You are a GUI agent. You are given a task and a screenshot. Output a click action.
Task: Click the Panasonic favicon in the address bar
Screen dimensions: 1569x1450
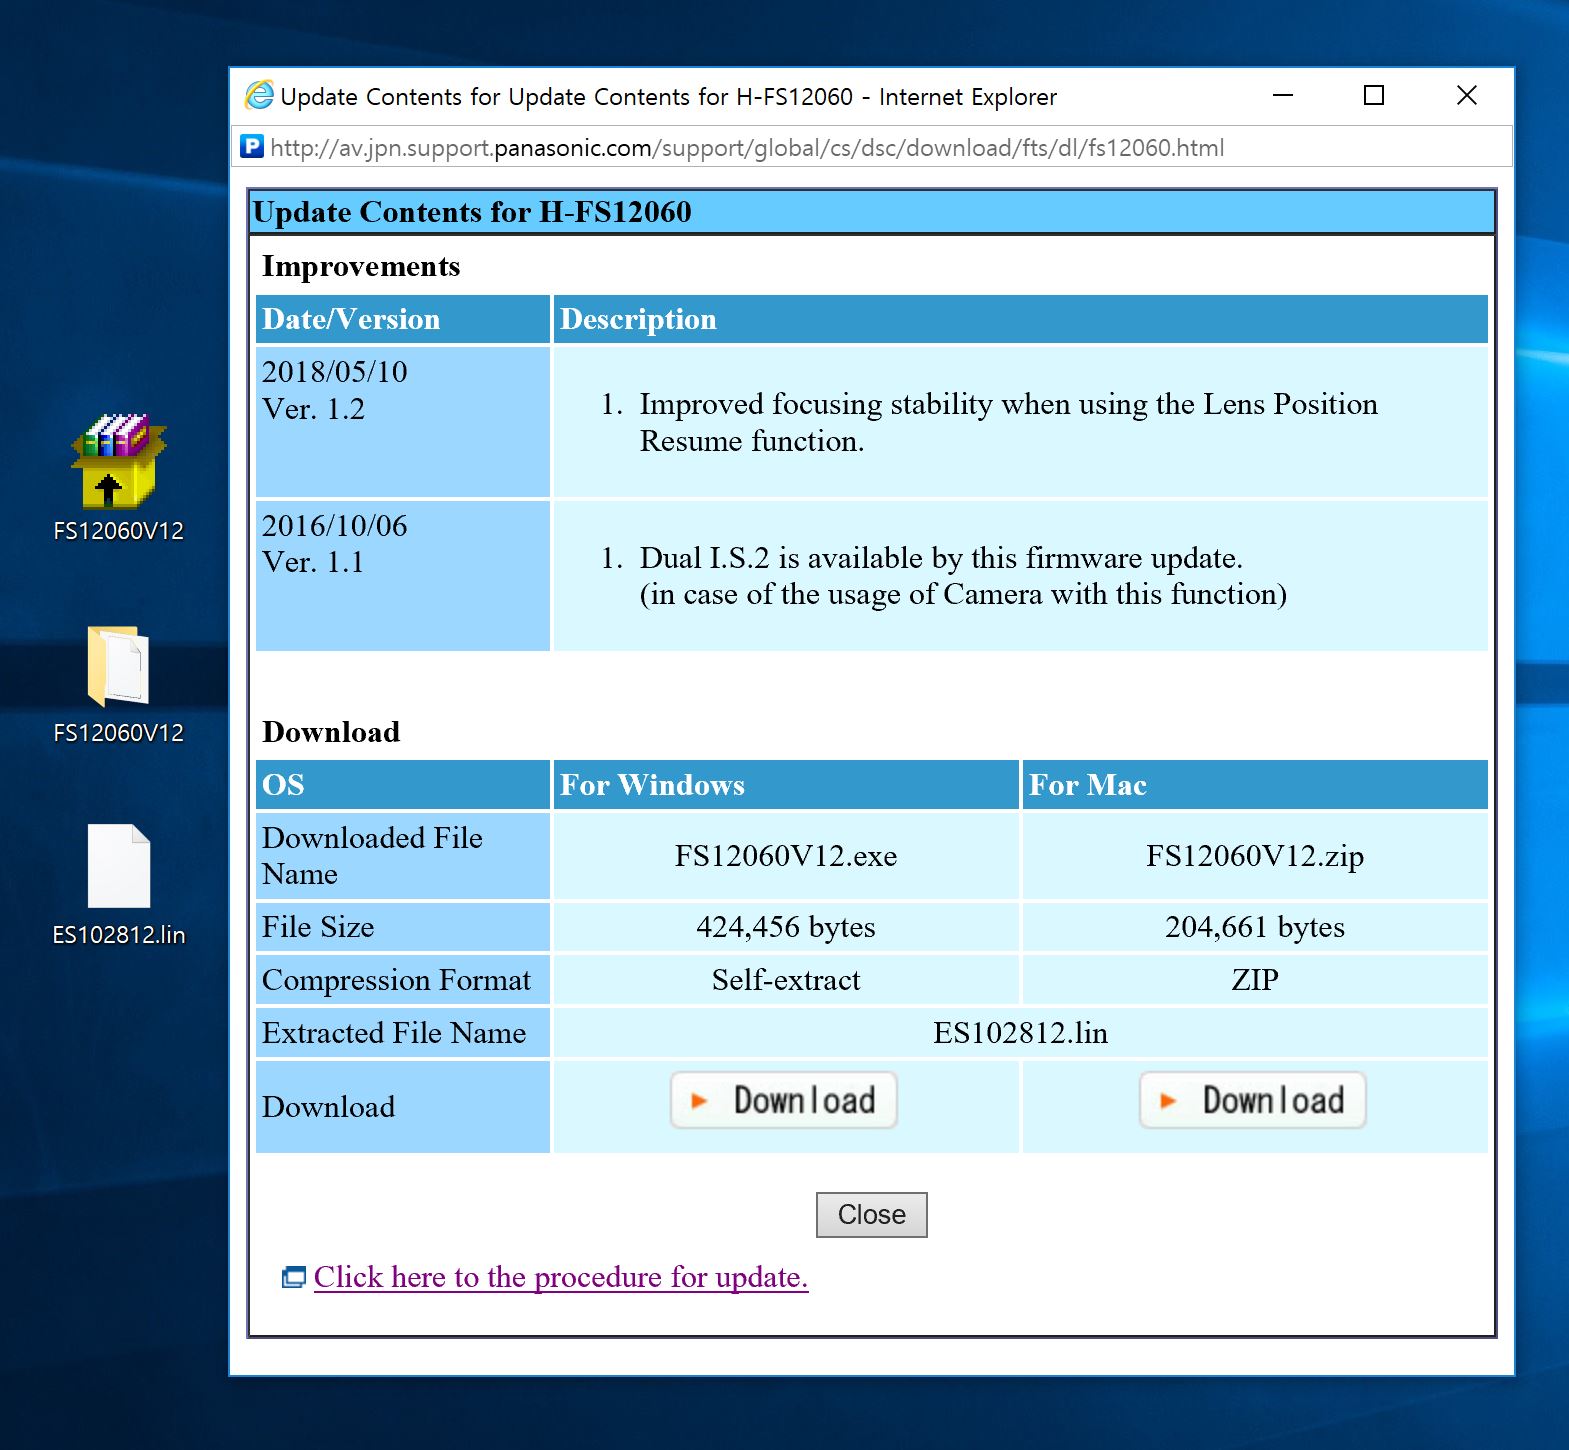tap(253, 147)
